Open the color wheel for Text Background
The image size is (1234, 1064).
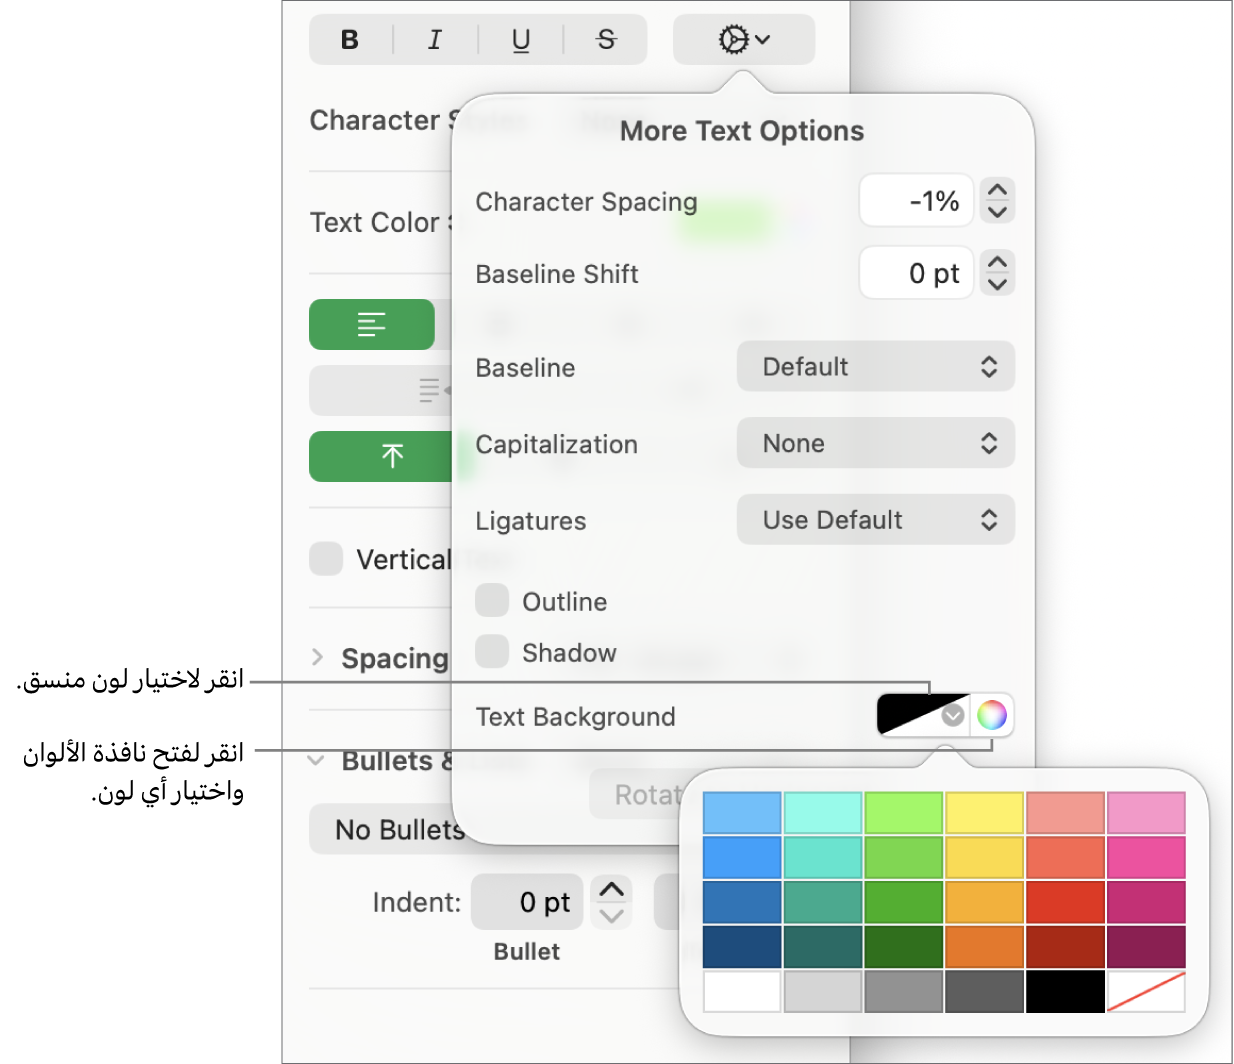click(991, 714)
